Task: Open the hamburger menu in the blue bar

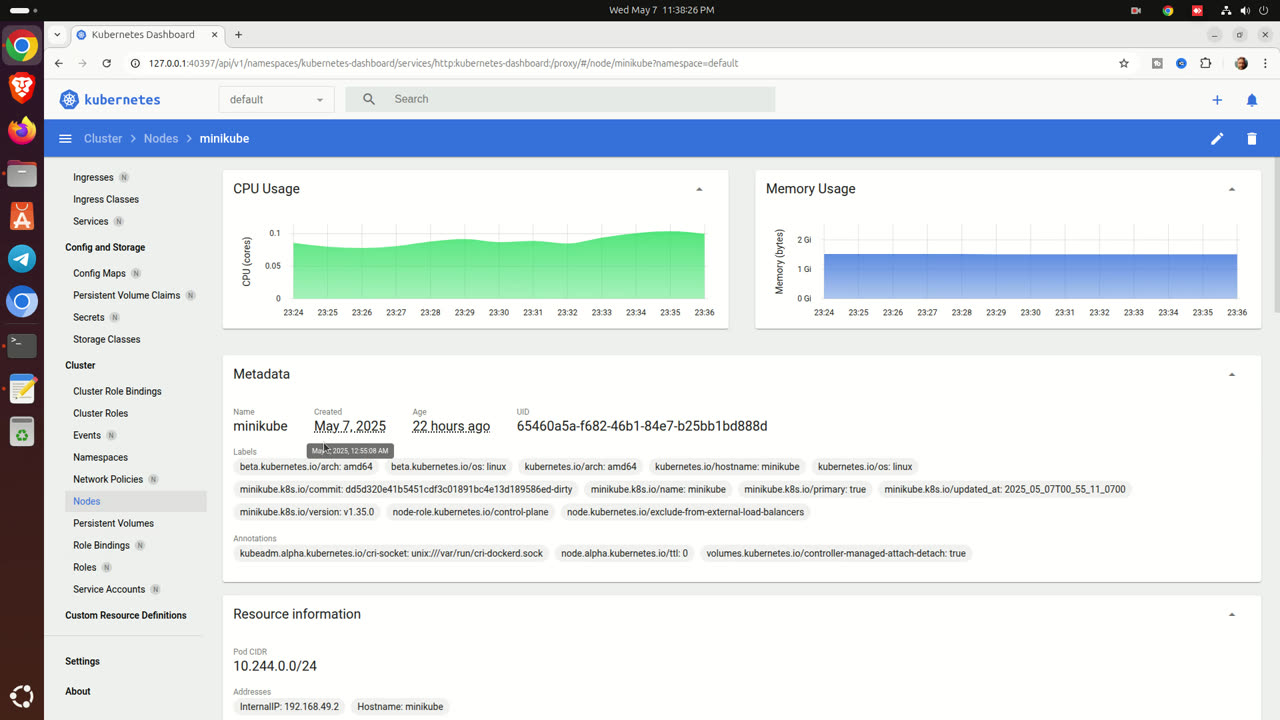Action: [65, 139]
